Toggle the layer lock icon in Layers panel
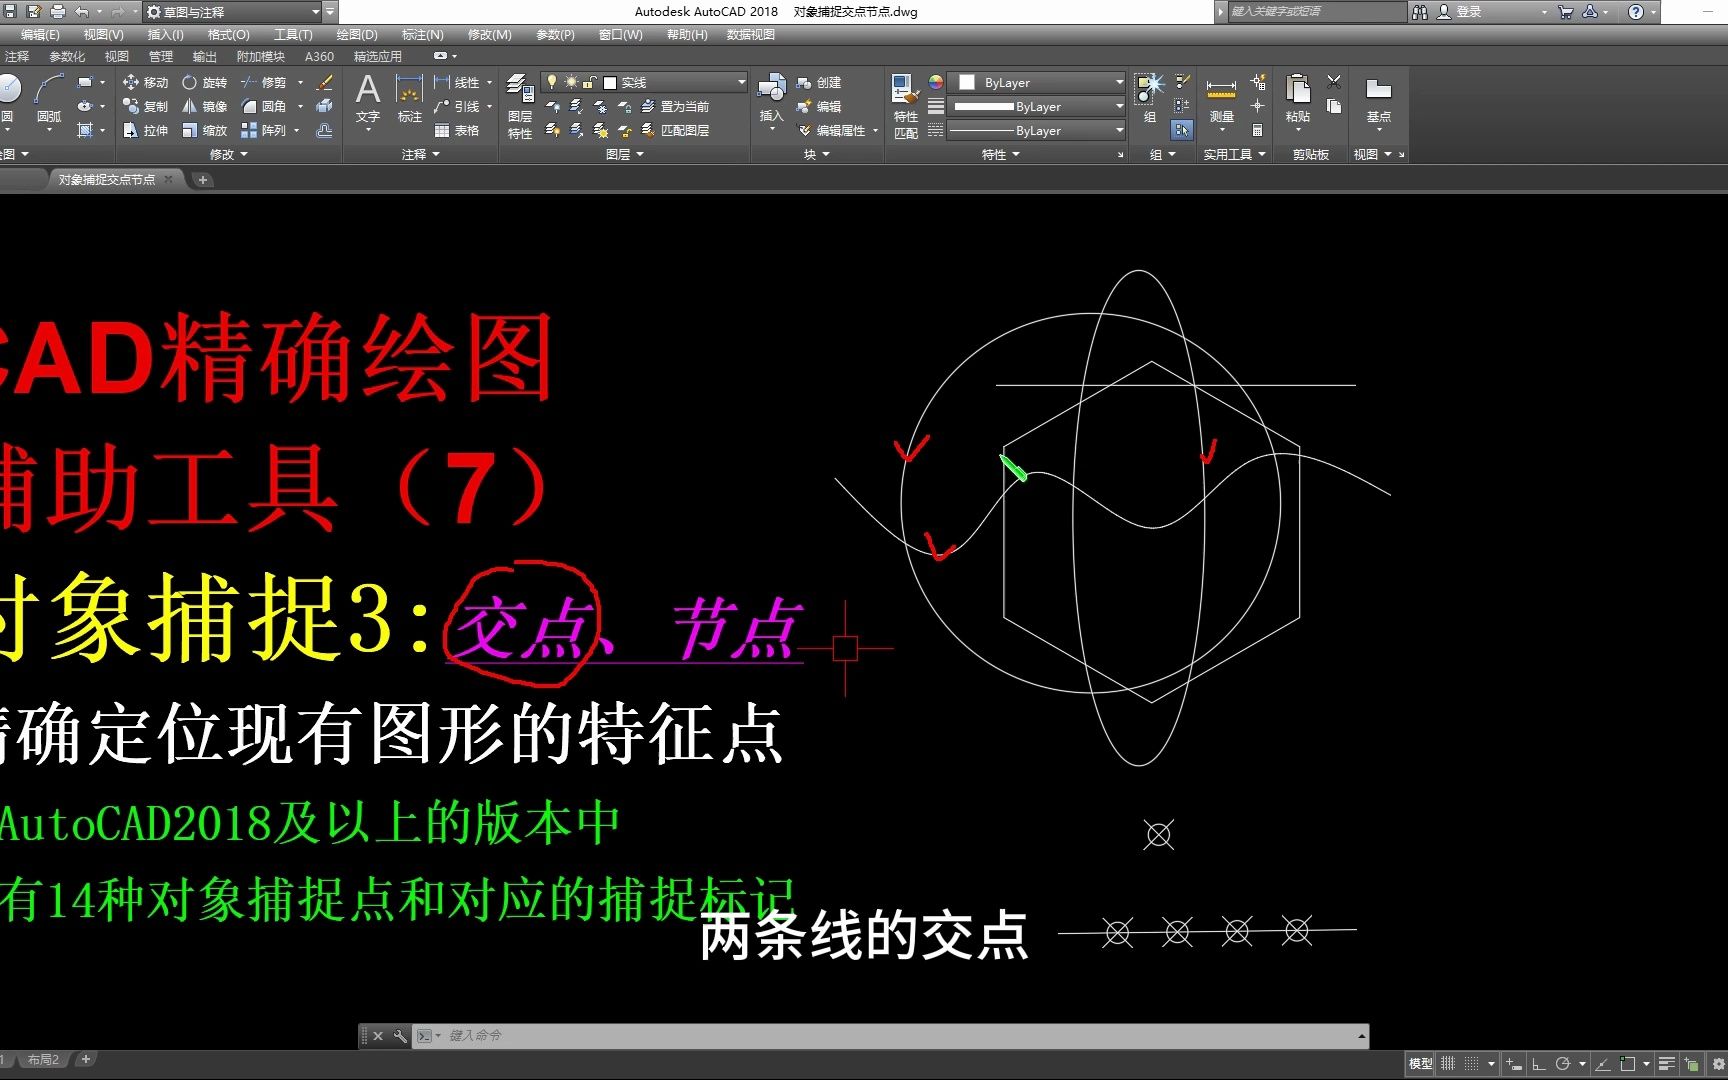 point(588,82)
